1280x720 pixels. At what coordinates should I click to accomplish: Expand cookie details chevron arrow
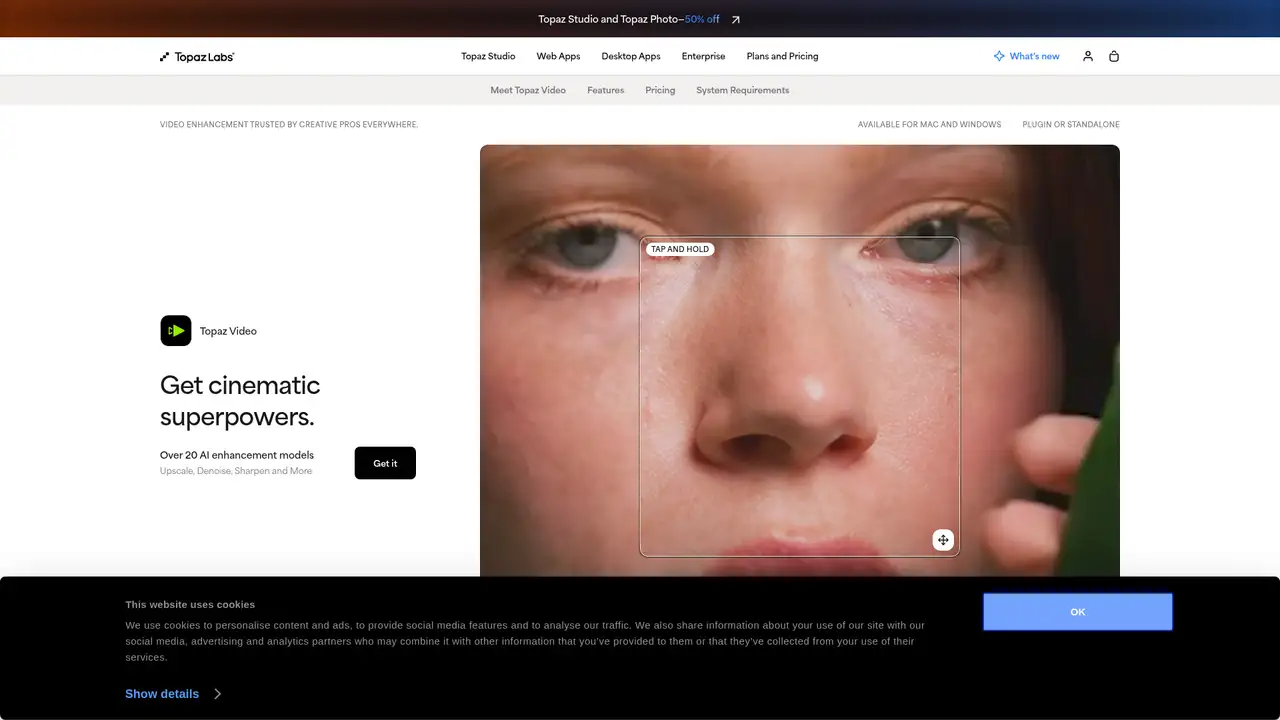(x=218, y=694)
